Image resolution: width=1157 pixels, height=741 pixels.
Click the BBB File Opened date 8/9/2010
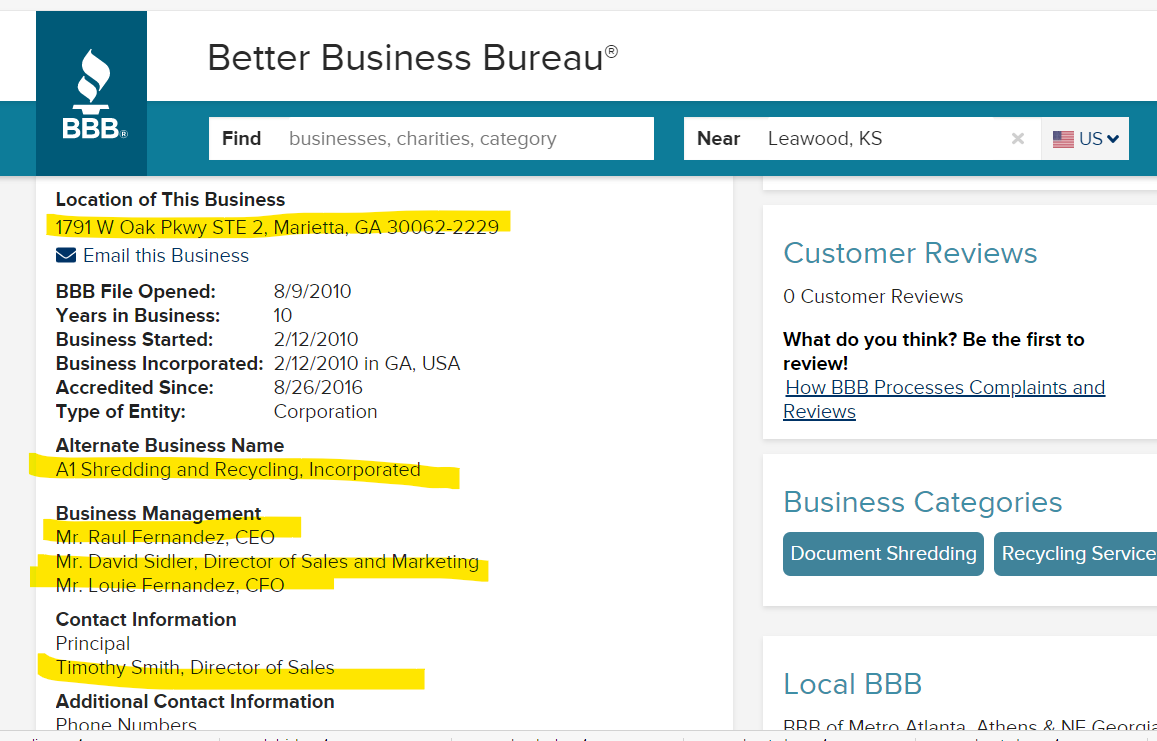tap(312, 292)
